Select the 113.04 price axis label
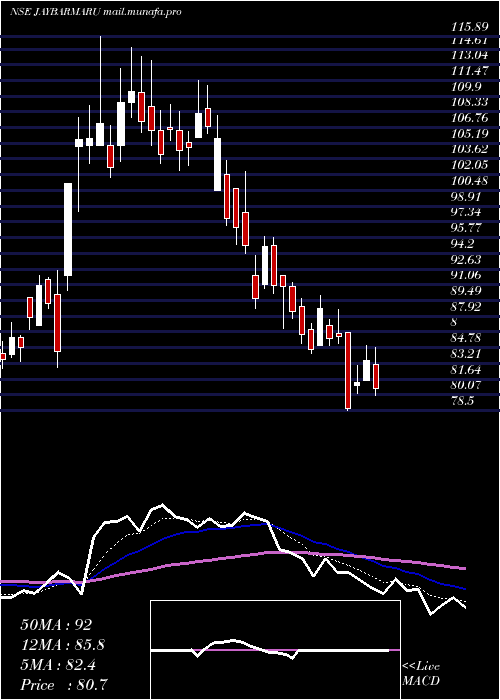 pos(468,56)
